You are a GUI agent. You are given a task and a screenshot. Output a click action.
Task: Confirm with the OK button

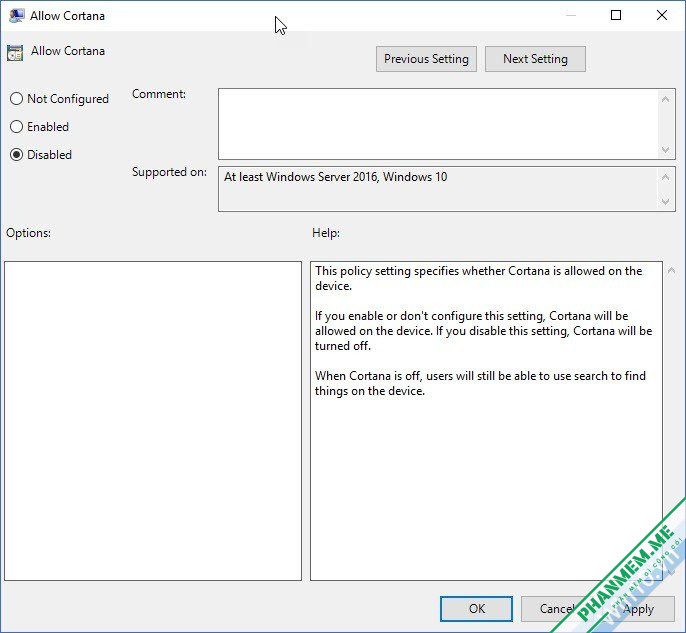point(476,609)
